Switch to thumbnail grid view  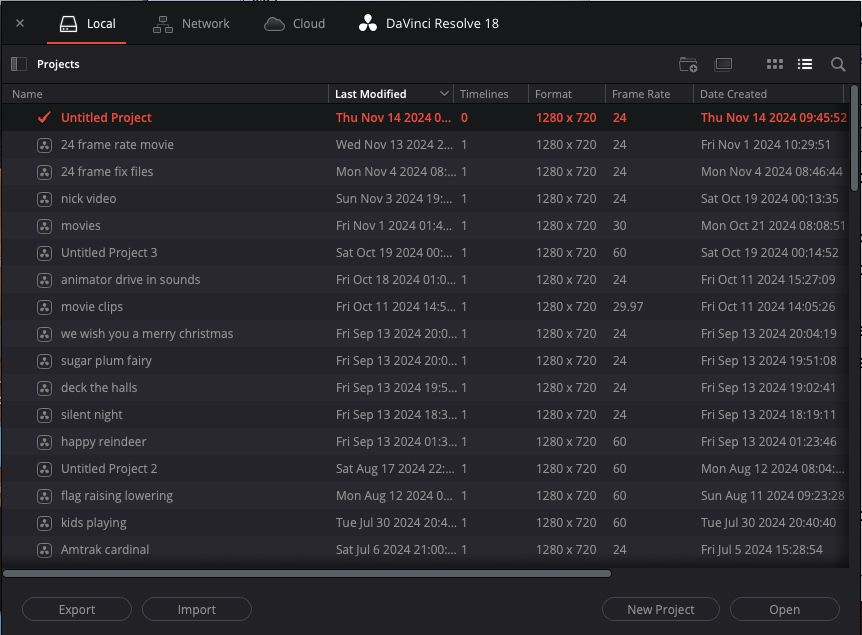[775, 64]
